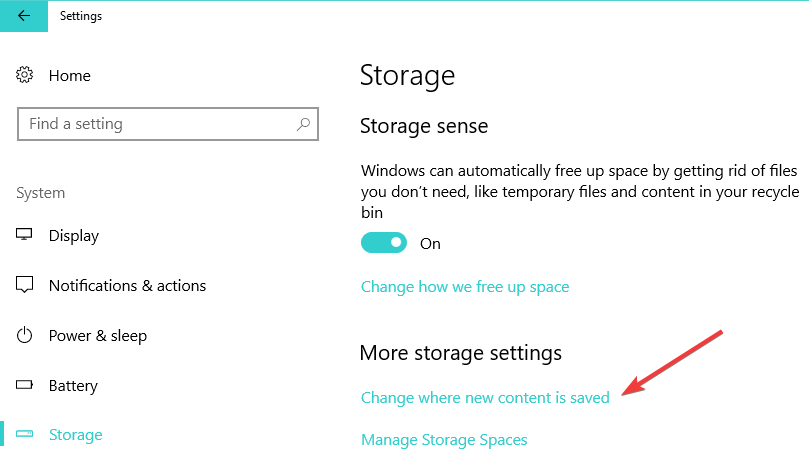809x467 pixels.
Task: Click the search magnifier icon
Action: tap(303, 124)
